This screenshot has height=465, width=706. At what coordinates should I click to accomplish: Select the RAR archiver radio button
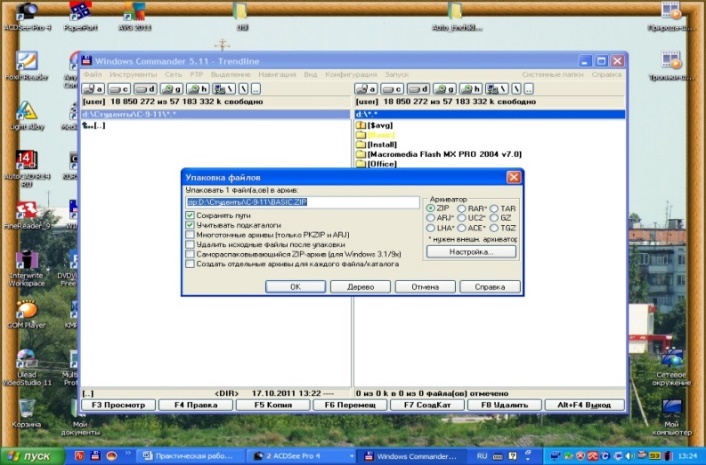click(462, 208)
